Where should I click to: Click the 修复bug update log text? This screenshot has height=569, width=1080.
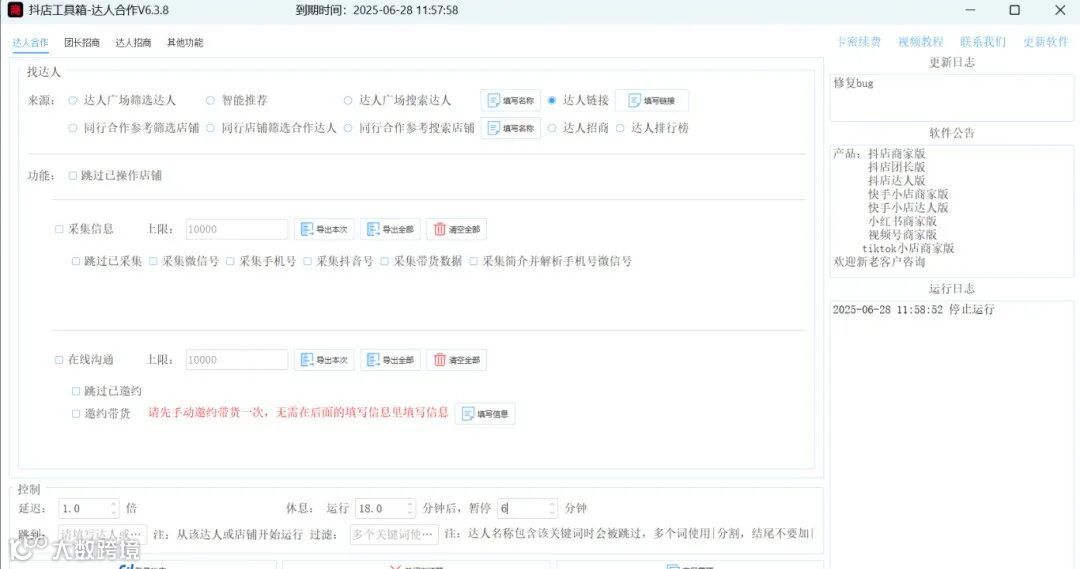(853, 83)
